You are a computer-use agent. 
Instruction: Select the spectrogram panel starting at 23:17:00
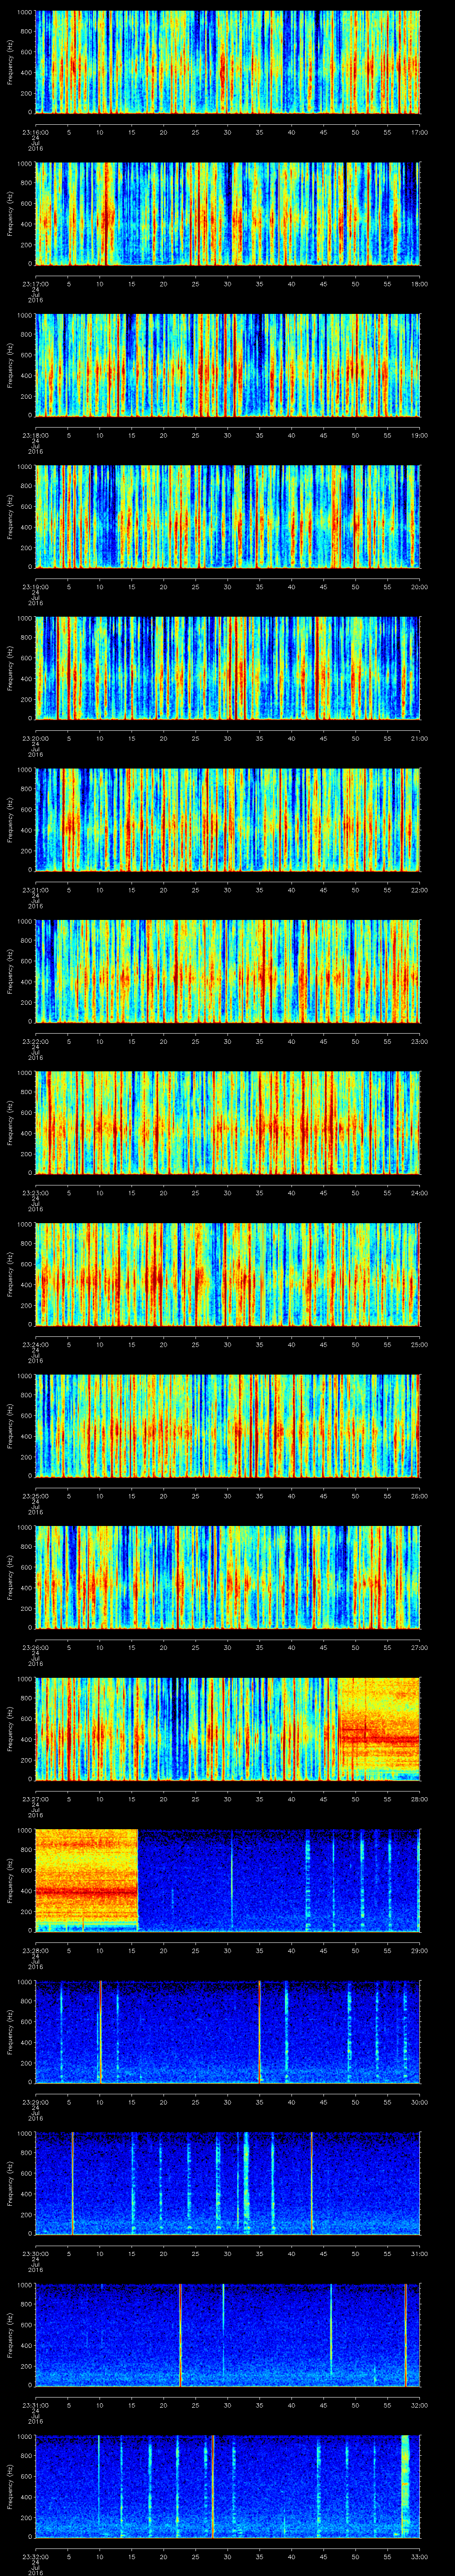[227, 213]
